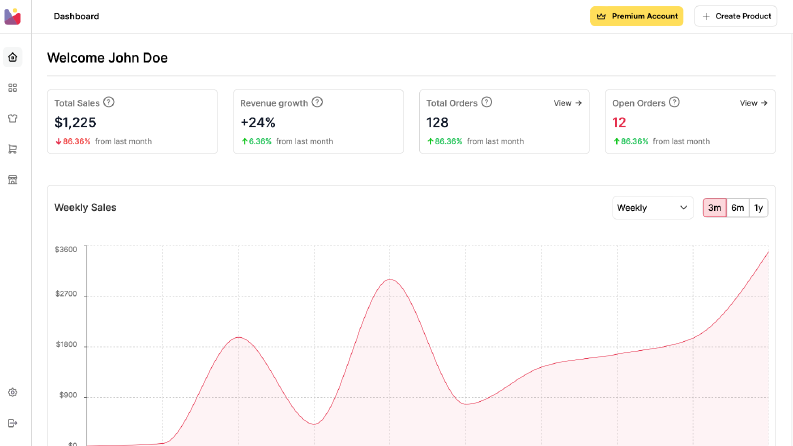This screenshot has height=446, width=793.
Task: Open the products shirt icon in the sidebar
Action: click(x=13, y=118)
